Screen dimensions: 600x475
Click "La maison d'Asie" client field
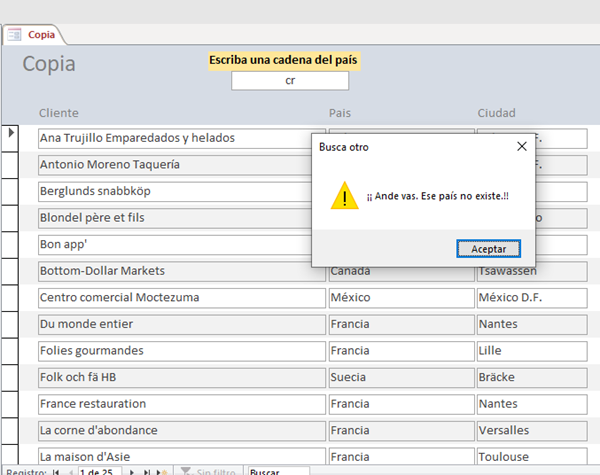tap(182, 457)
